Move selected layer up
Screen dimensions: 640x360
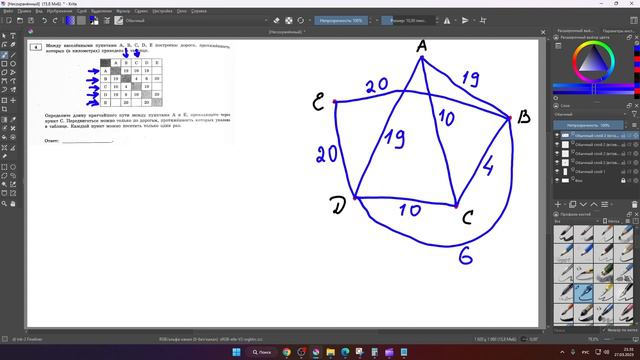[593, 204]
